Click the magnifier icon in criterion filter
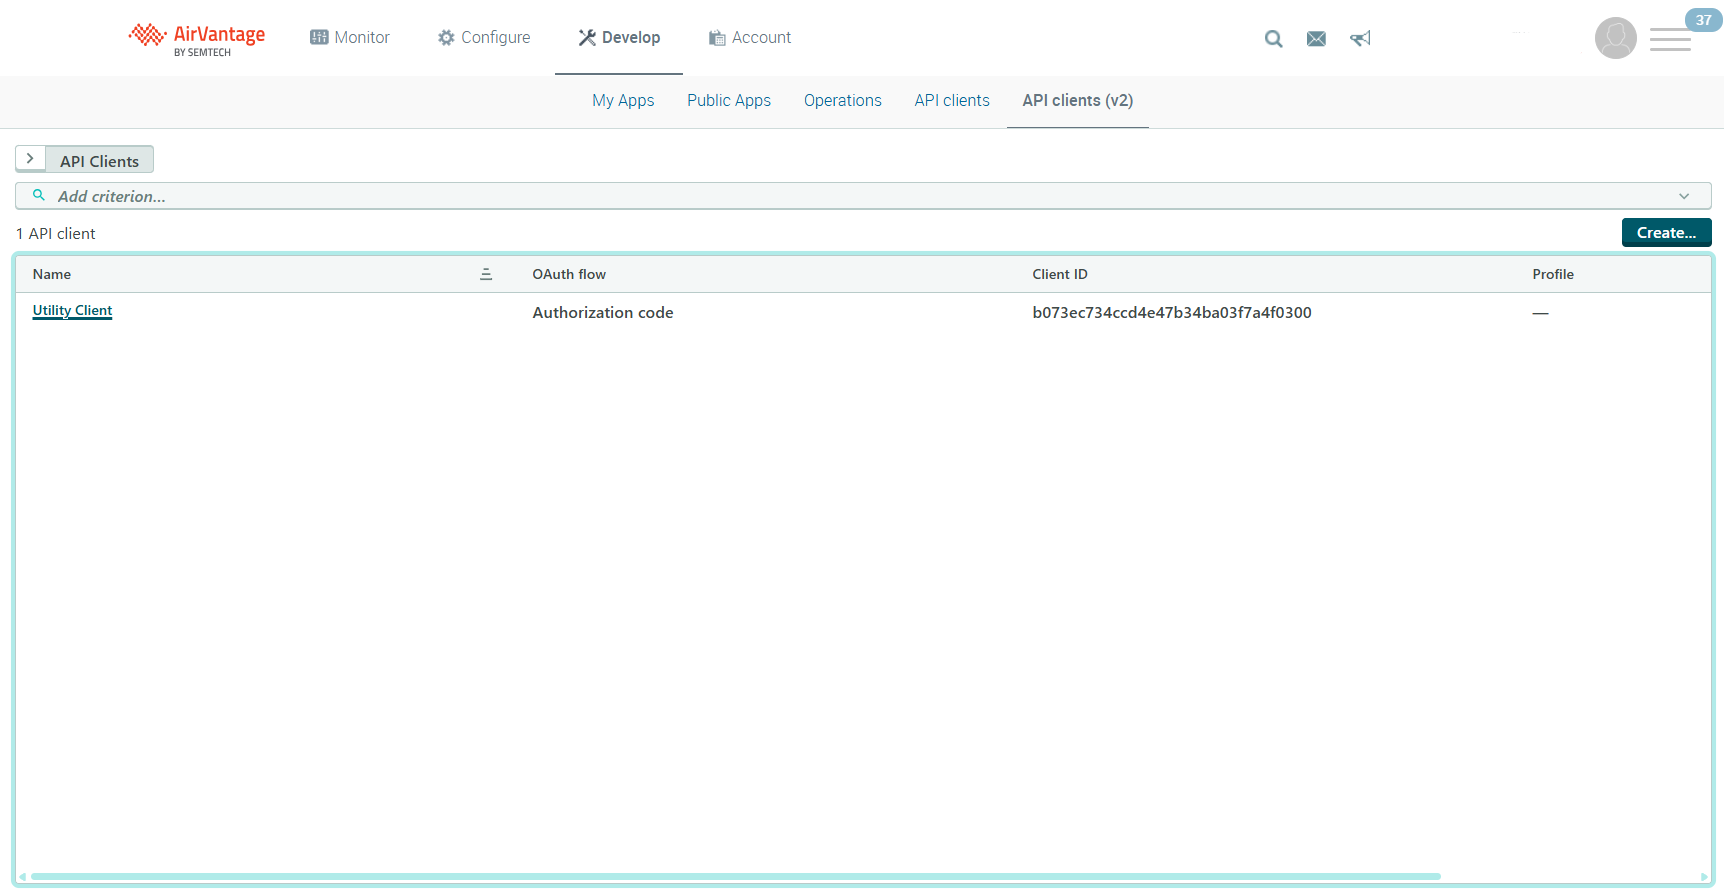The width and height of the screenshot is (1724, 893). [39, 196]
